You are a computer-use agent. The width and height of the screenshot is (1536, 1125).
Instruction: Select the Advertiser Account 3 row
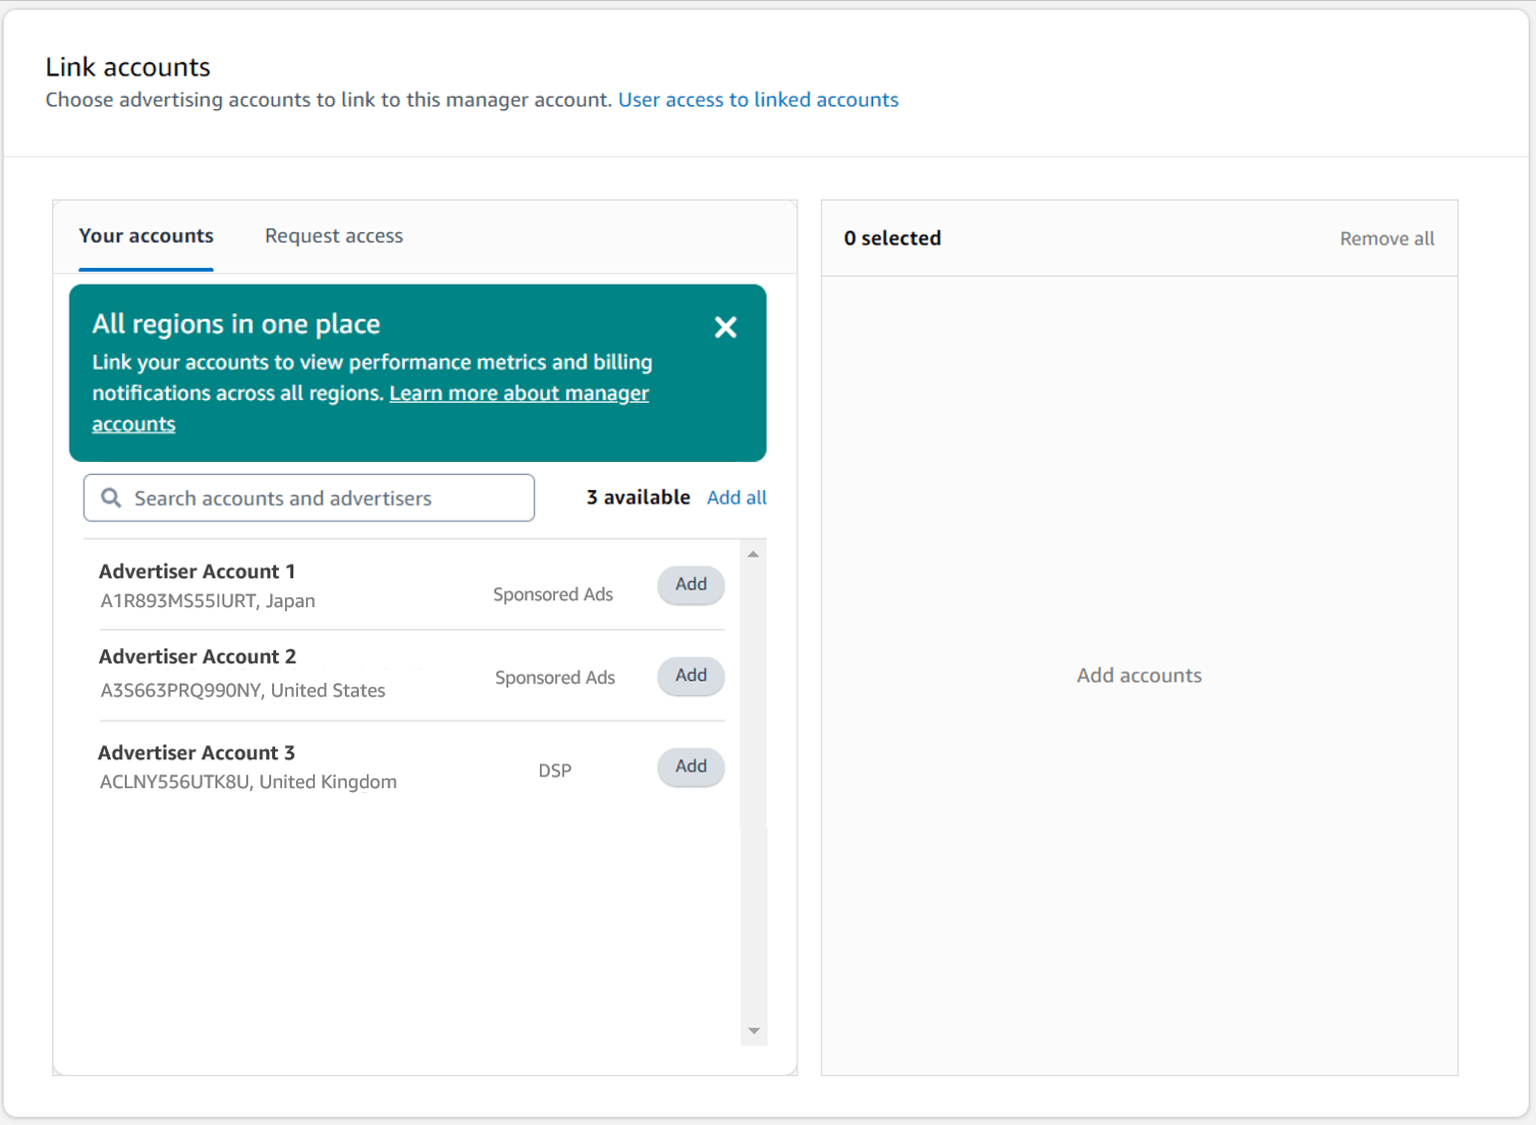tap(300, 766)
